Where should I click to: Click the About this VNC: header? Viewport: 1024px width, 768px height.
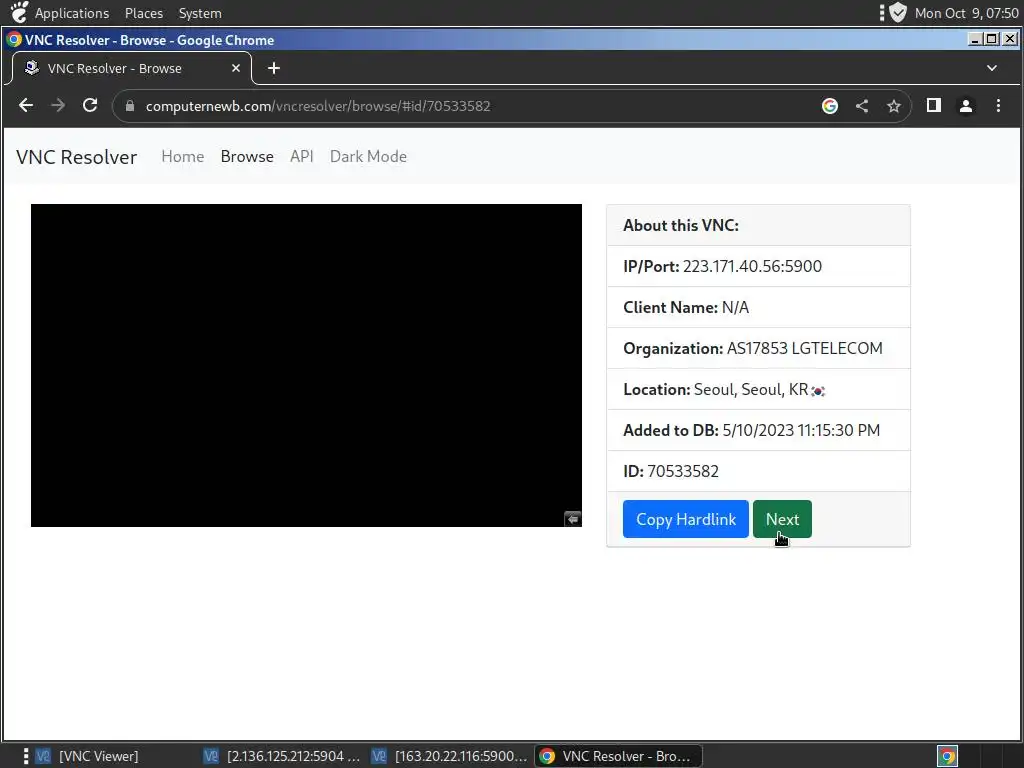tap(681, 225)
